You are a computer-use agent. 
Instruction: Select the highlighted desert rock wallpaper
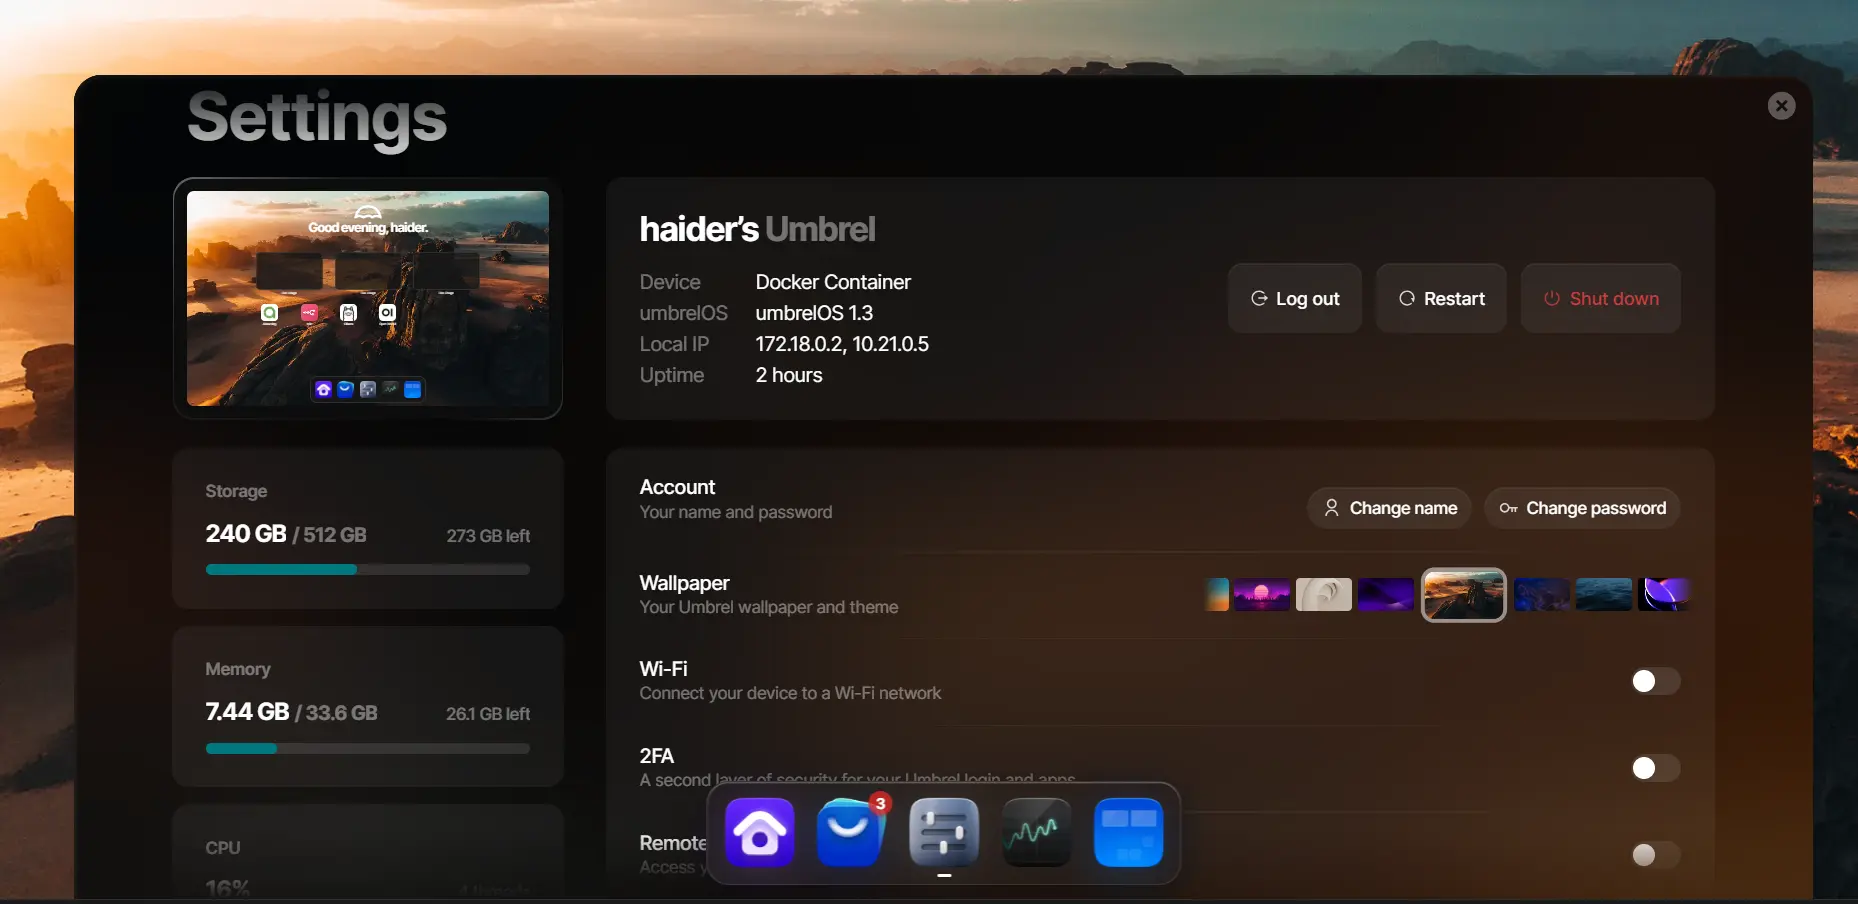point(1464,595)
